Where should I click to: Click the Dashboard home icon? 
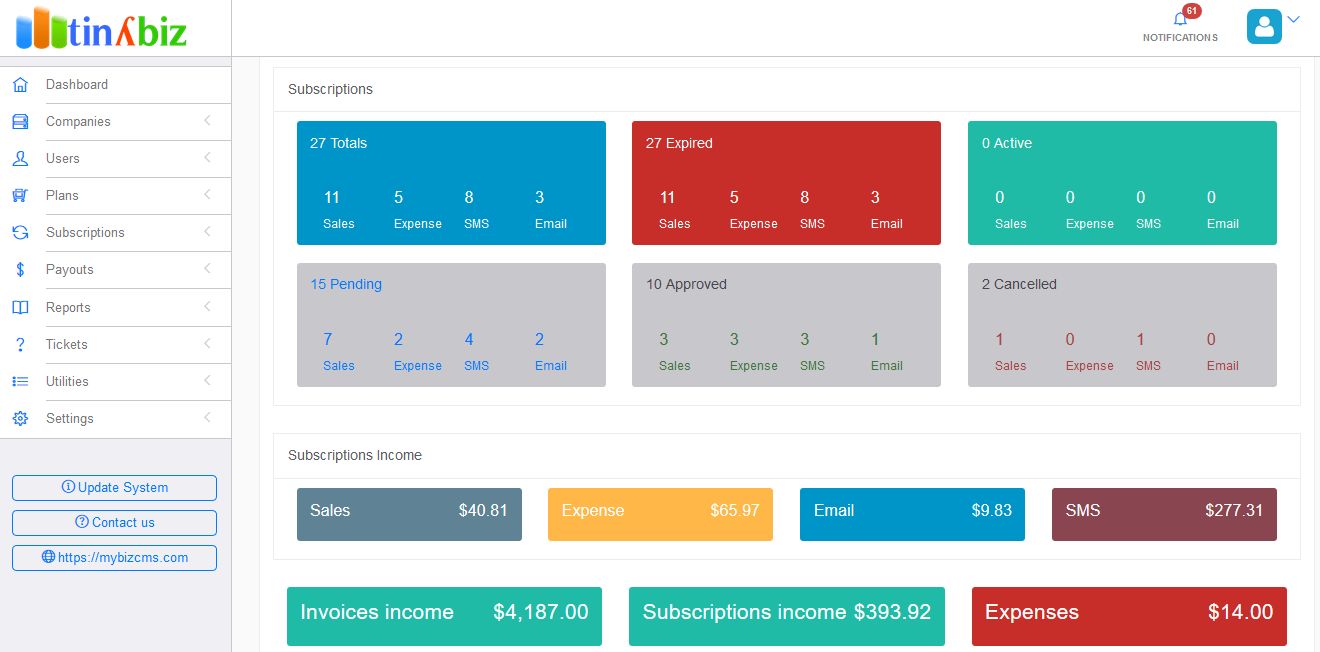point(20,85)
